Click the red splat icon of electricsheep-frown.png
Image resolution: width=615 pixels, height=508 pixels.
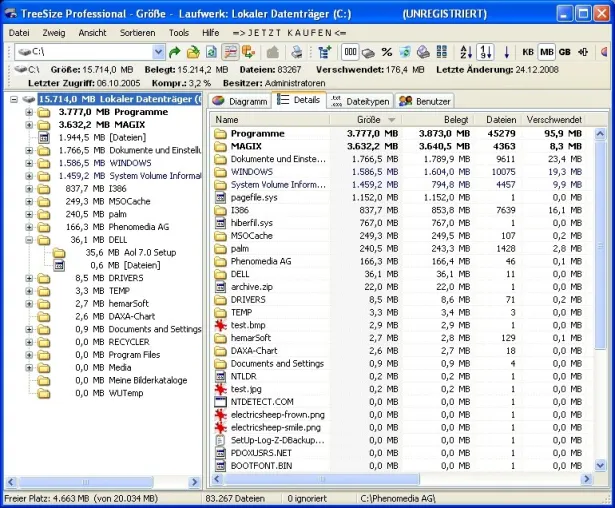[x=220, y=415]
